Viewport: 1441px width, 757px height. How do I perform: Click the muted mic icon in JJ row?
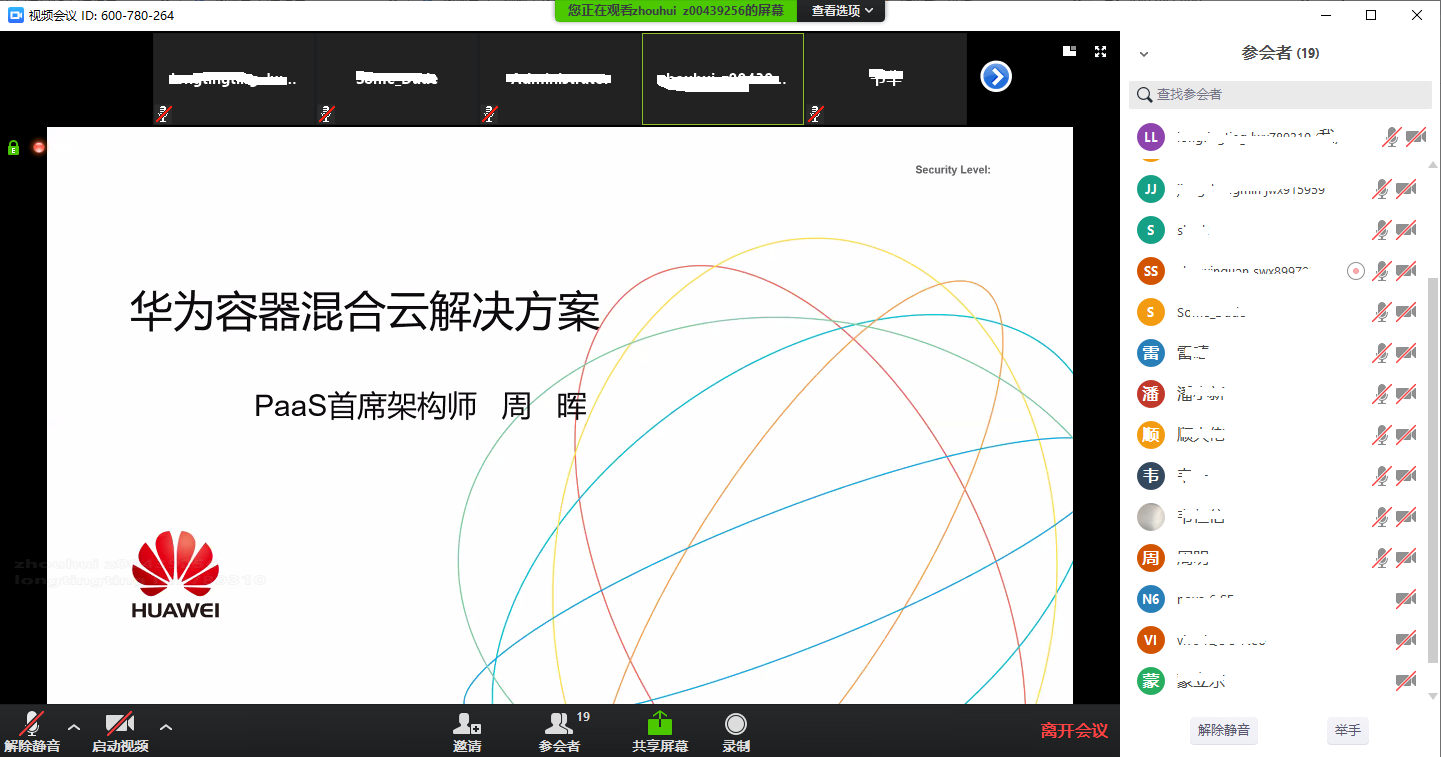click(1381, 189)
